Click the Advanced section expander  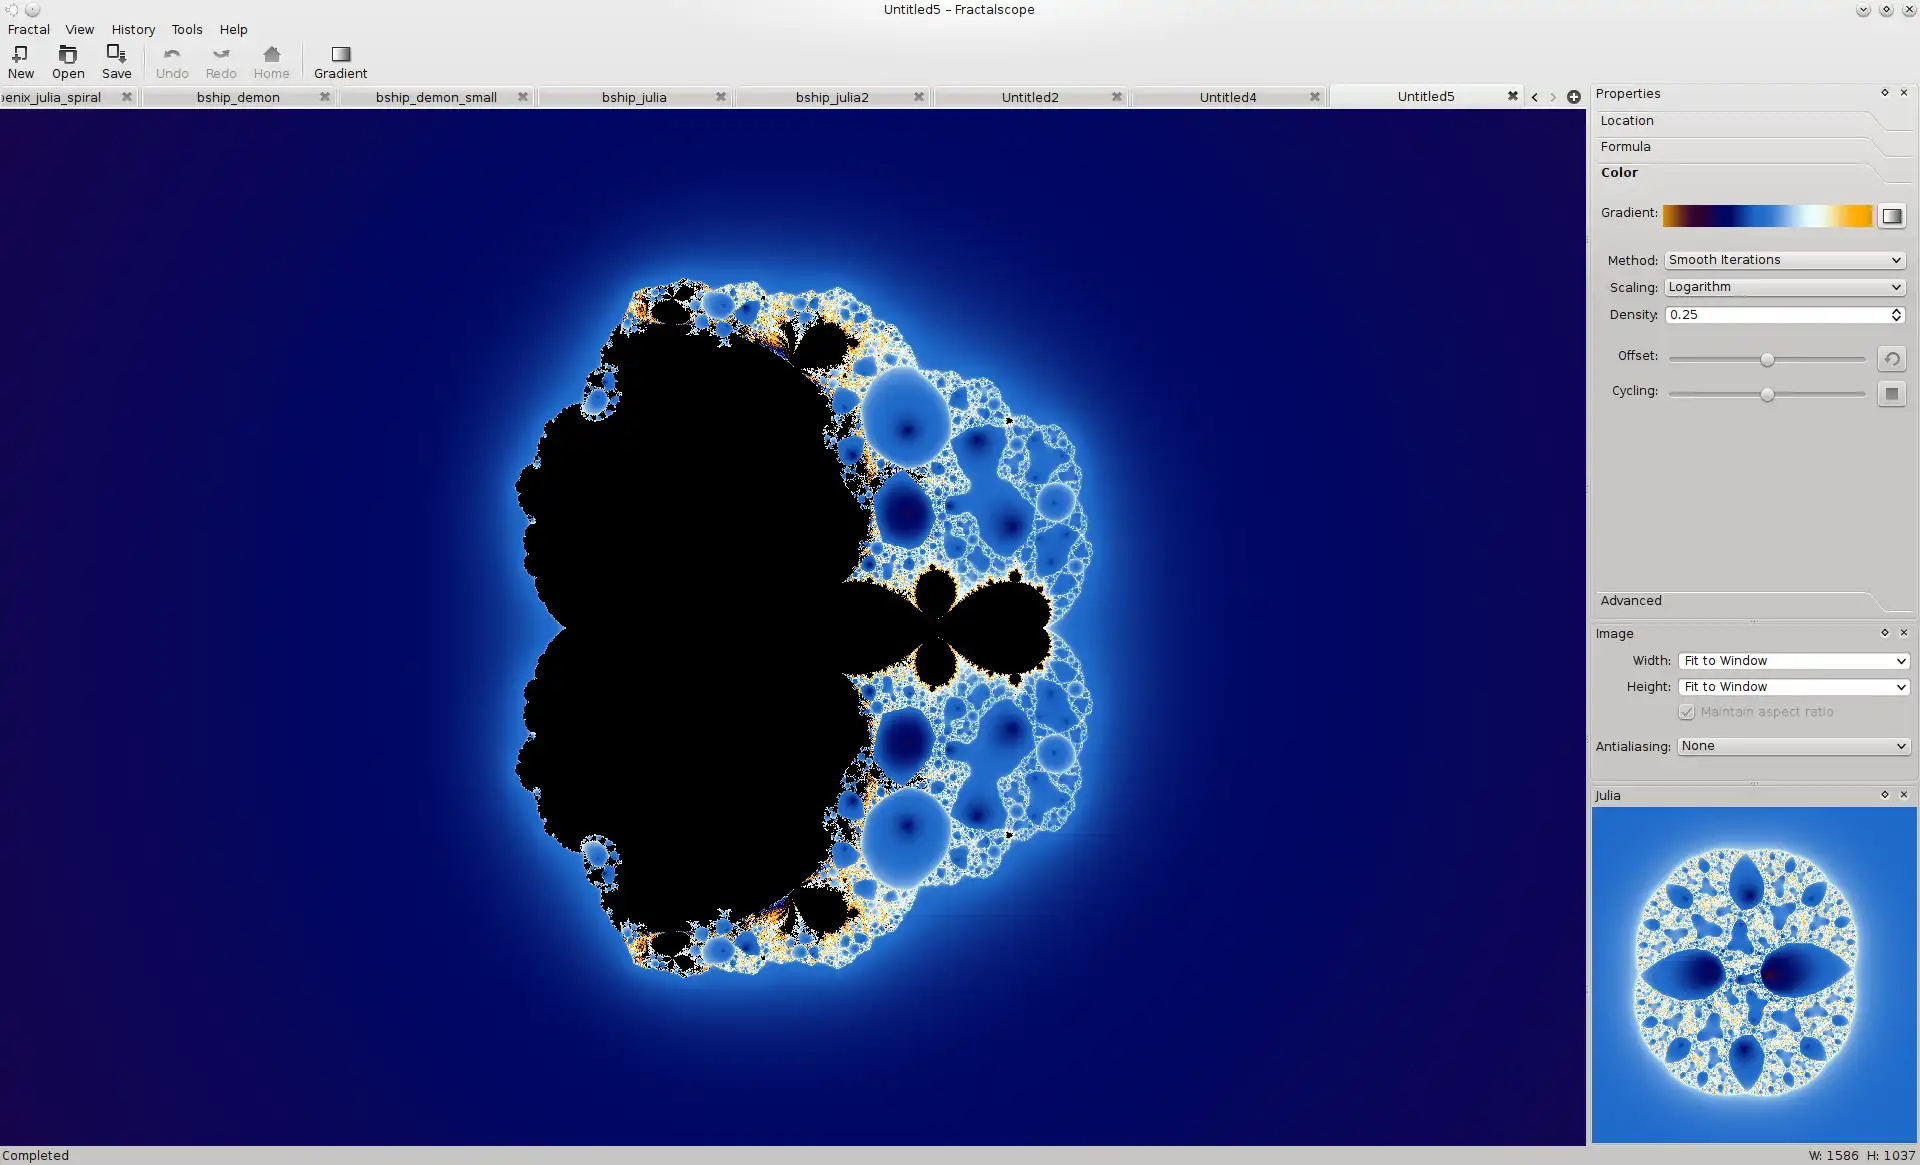(1629, 600)
